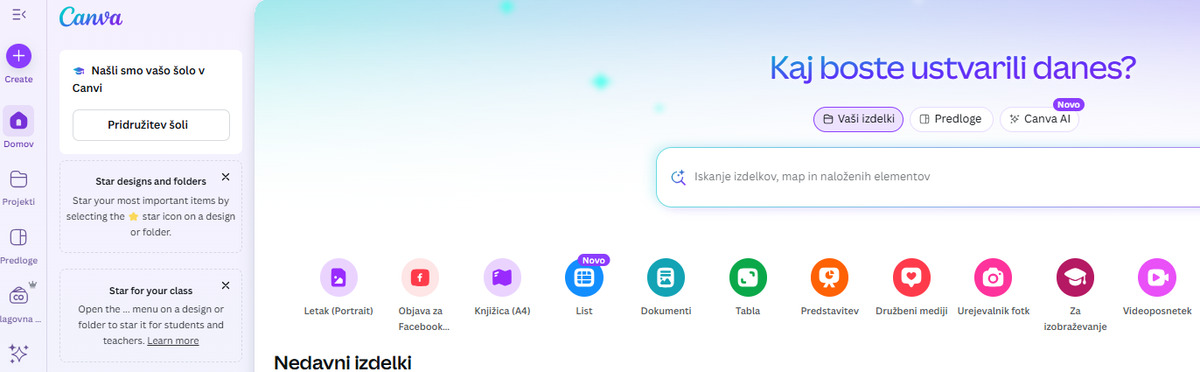Launch the Urejevalnik fotk photo editor

click(x=993, y=277)
